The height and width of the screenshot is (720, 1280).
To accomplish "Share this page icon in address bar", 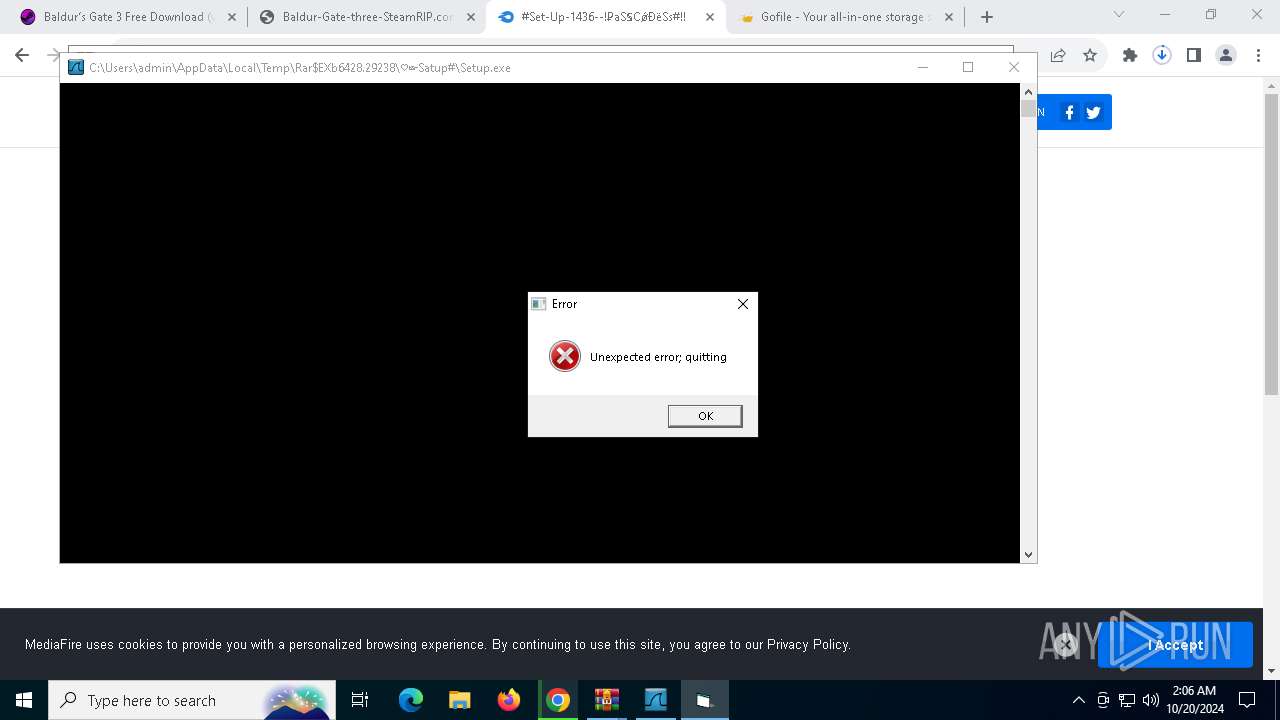I will [1058, 56].
